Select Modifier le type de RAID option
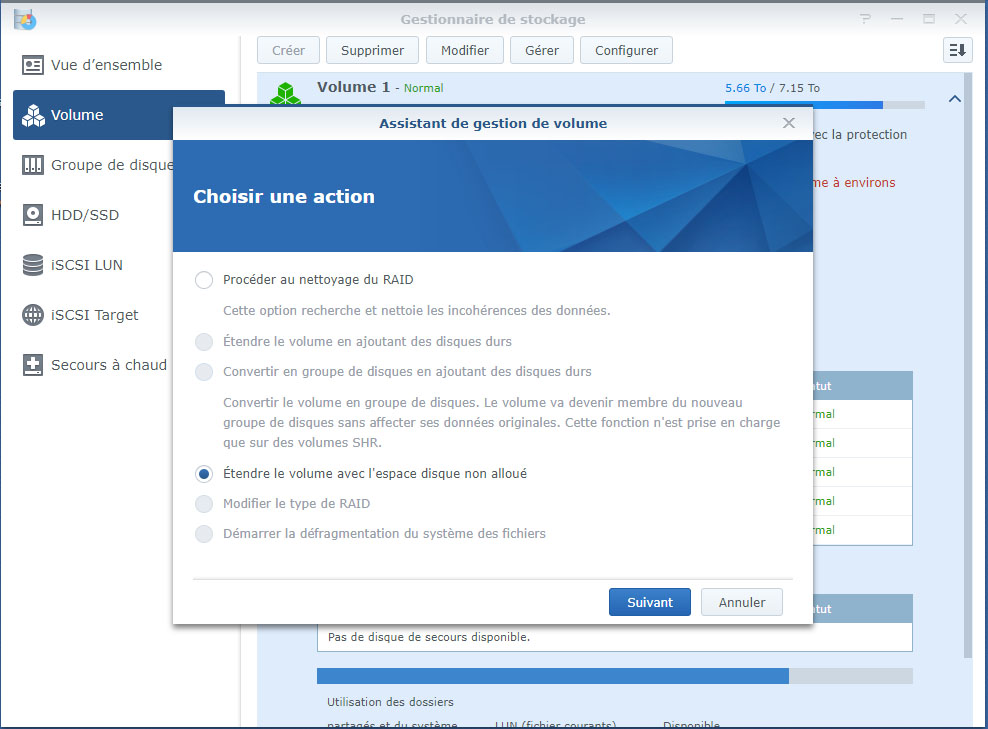 (204, 503)
